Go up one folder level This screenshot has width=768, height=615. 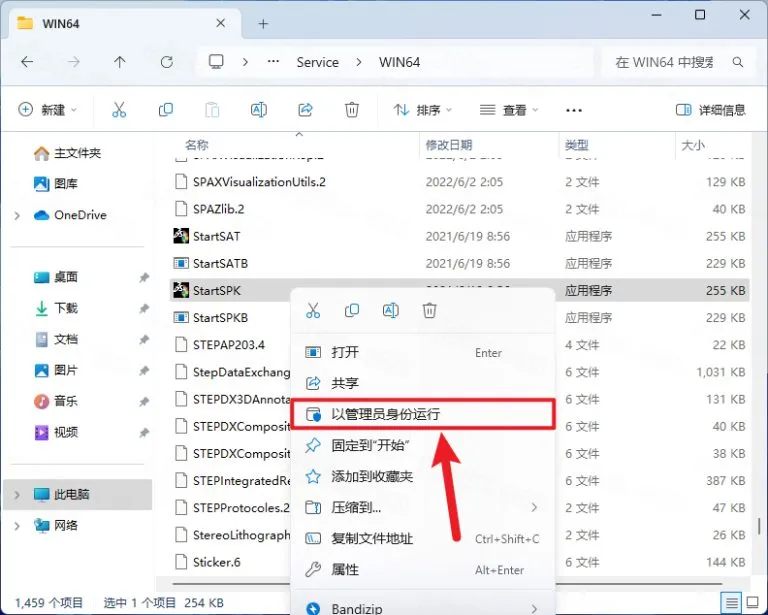pyautogui.click(x=120, y=62)
